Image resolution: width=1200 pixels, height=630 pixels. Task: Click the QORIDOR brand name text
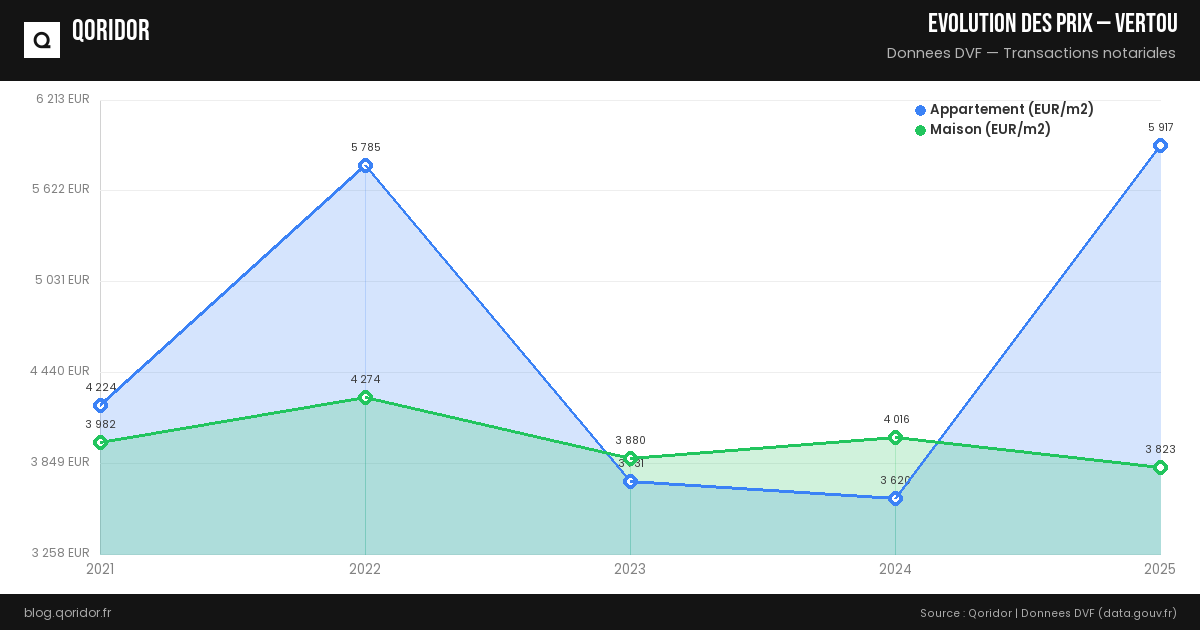click(x=111, y=31)
